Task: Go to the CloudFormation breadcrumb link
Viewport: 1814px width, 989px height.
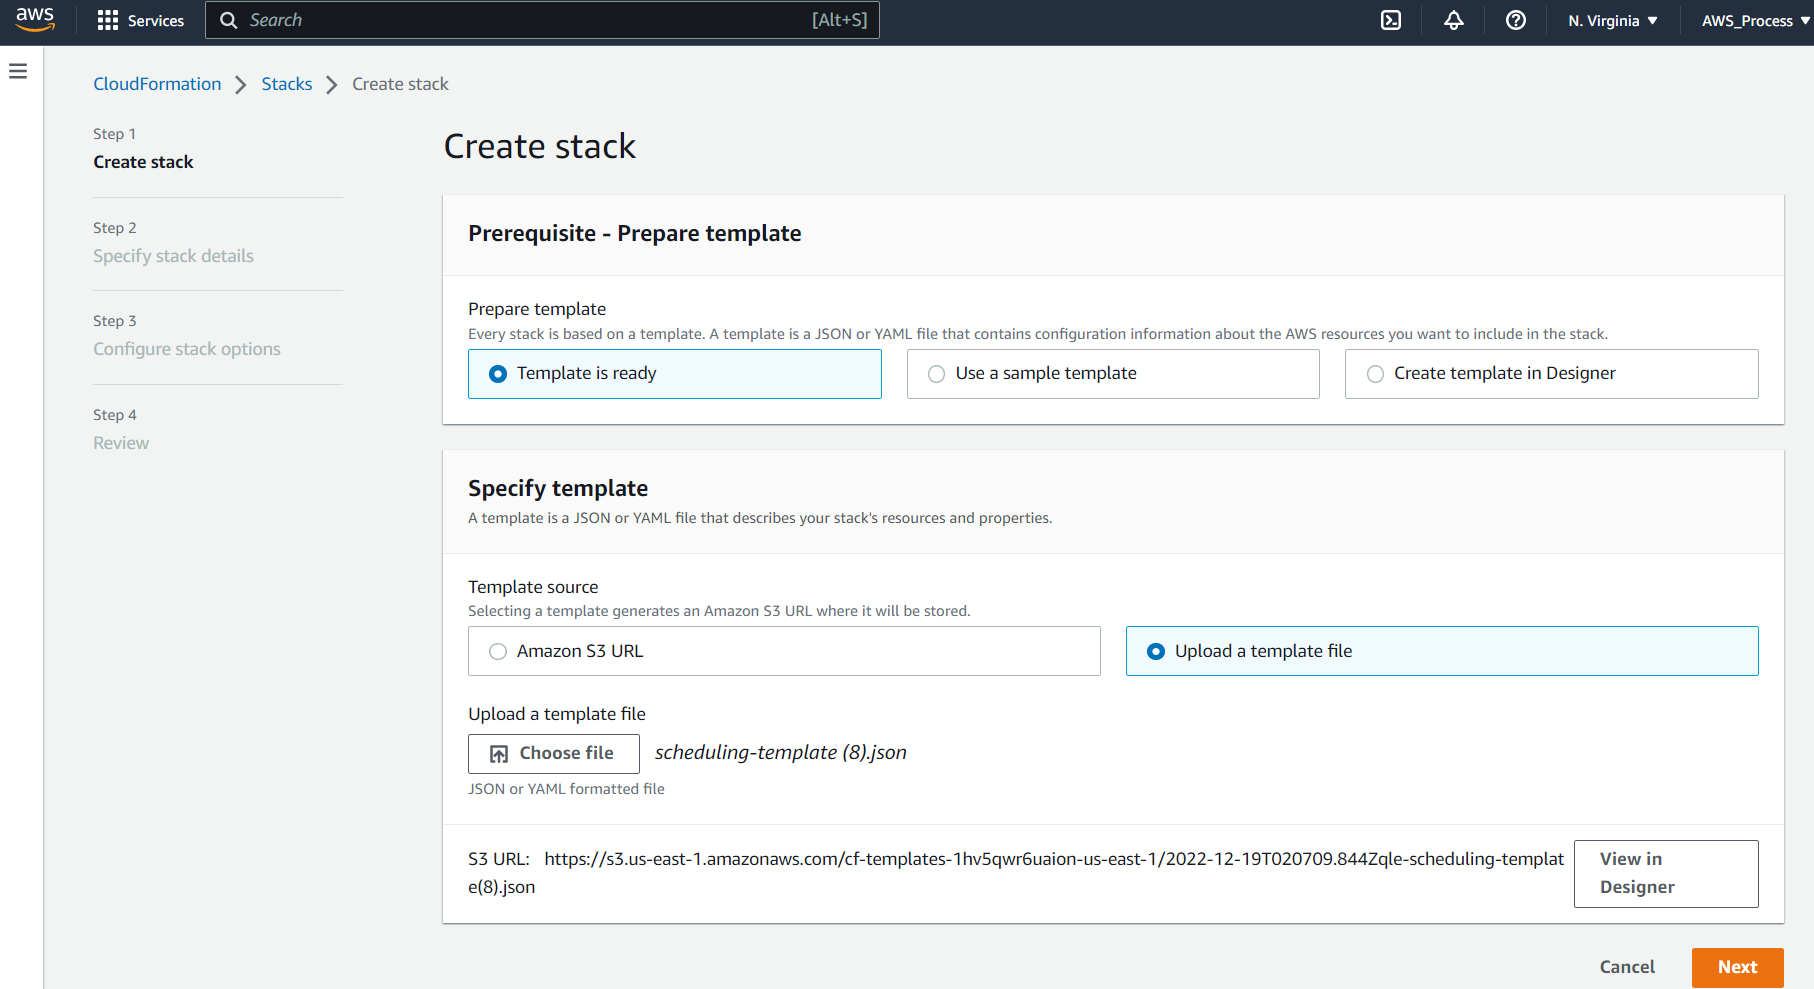Action: [157, 84]
